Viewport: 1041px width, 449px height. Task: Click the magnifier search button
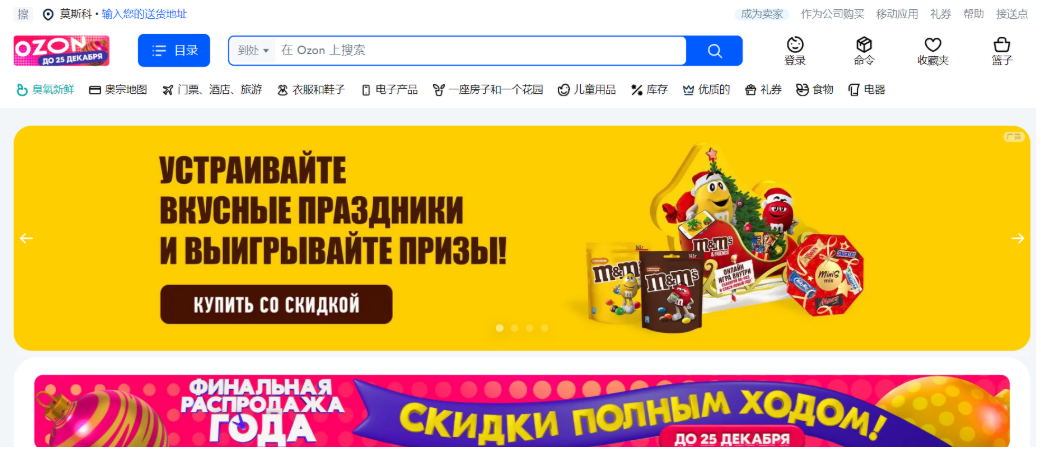(714, 51)
